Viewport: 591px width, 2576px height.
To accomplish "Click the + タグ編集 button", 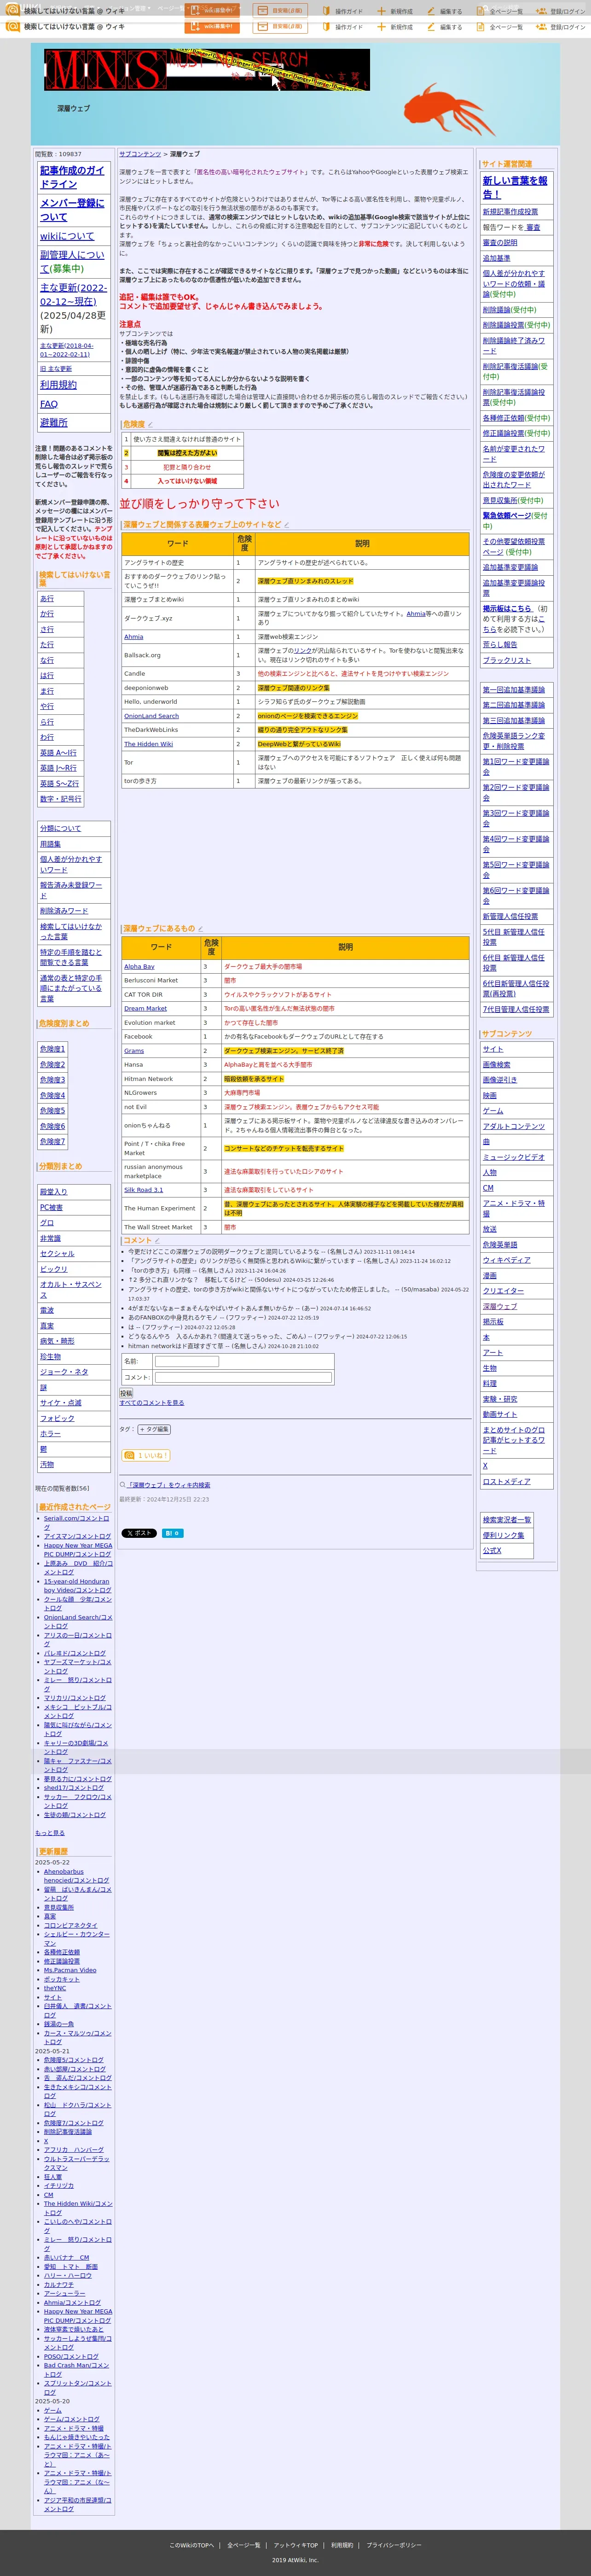I will coord(154,1429).
